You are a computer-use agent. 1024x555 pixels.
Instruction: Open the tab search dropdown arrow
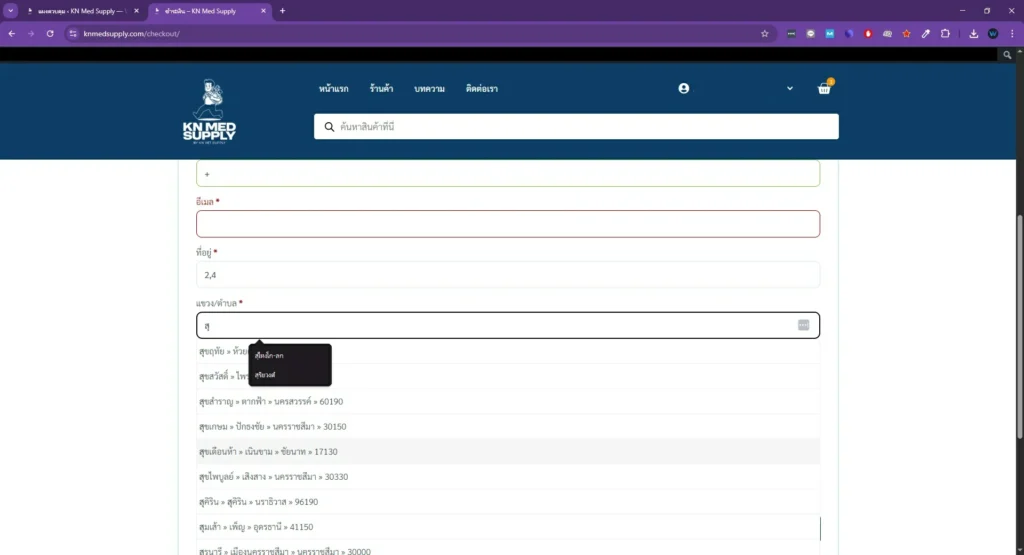pyautogui.click(x=10, y=10)
